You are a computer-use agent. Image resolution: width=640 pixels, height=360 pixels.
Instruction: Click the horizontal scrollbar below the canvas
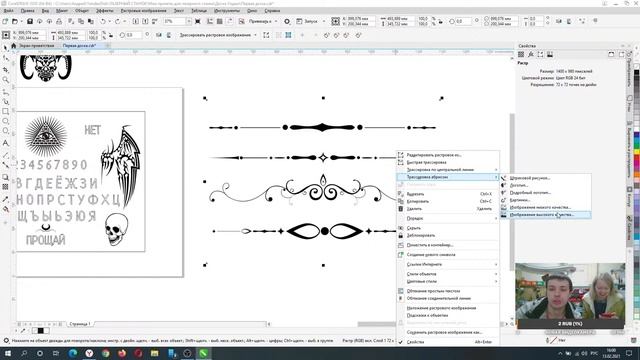[x=386, y=324]
